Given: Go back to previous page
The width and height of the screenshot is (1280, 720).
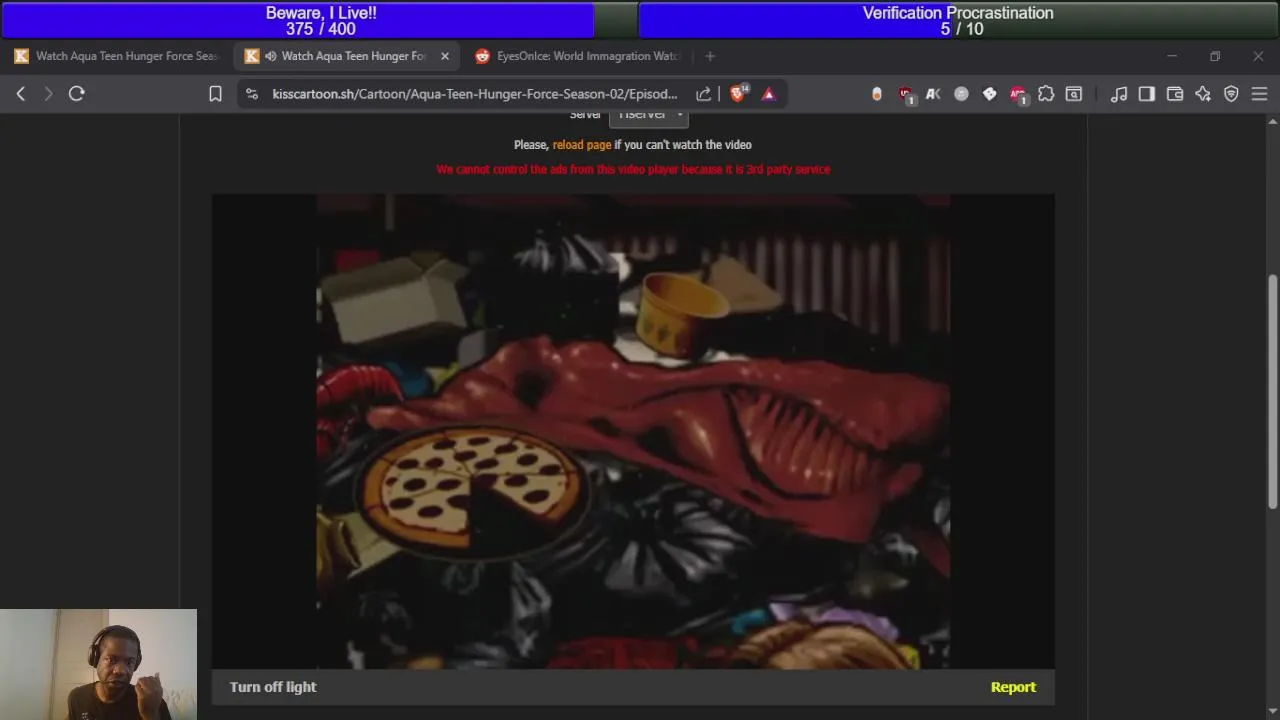Looking at the screenshot, I should tap(21, 93).
